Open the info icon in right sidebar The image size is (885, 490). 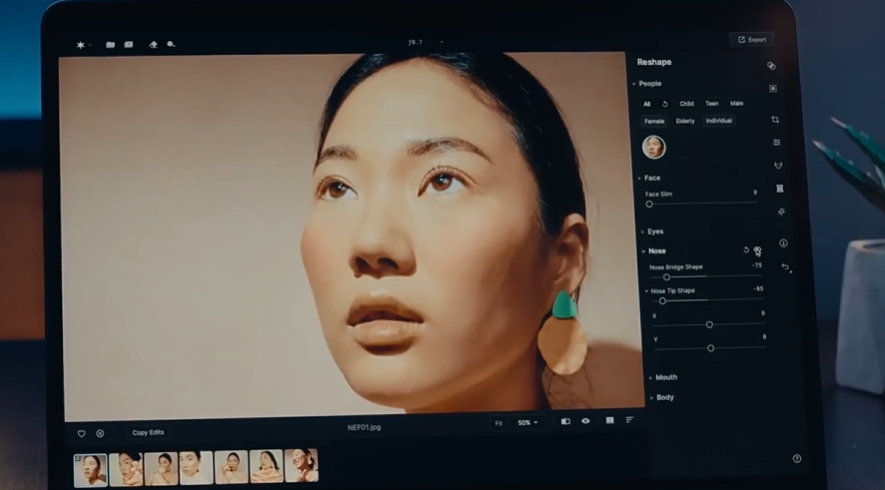point(783,243)
